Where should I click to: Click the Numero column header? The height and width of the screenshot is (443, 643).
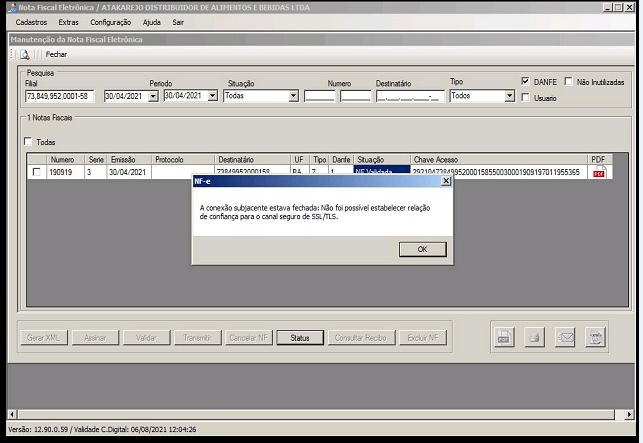pyautogui.click(x=66, y=160)
